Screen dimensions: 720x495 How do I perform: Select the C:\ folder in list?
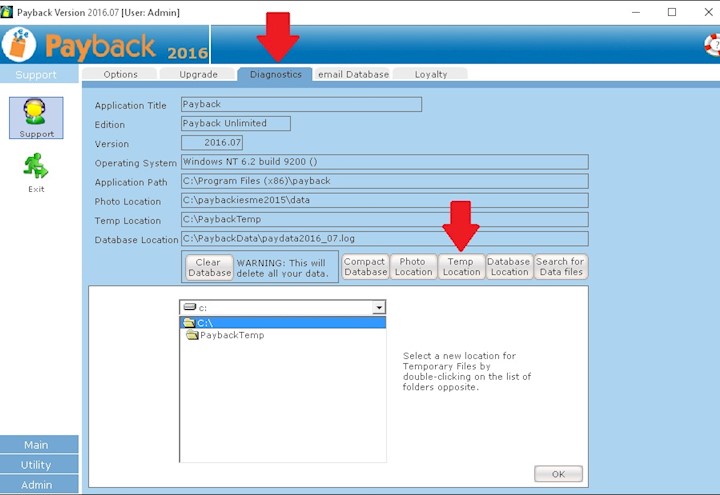point(203,323)
